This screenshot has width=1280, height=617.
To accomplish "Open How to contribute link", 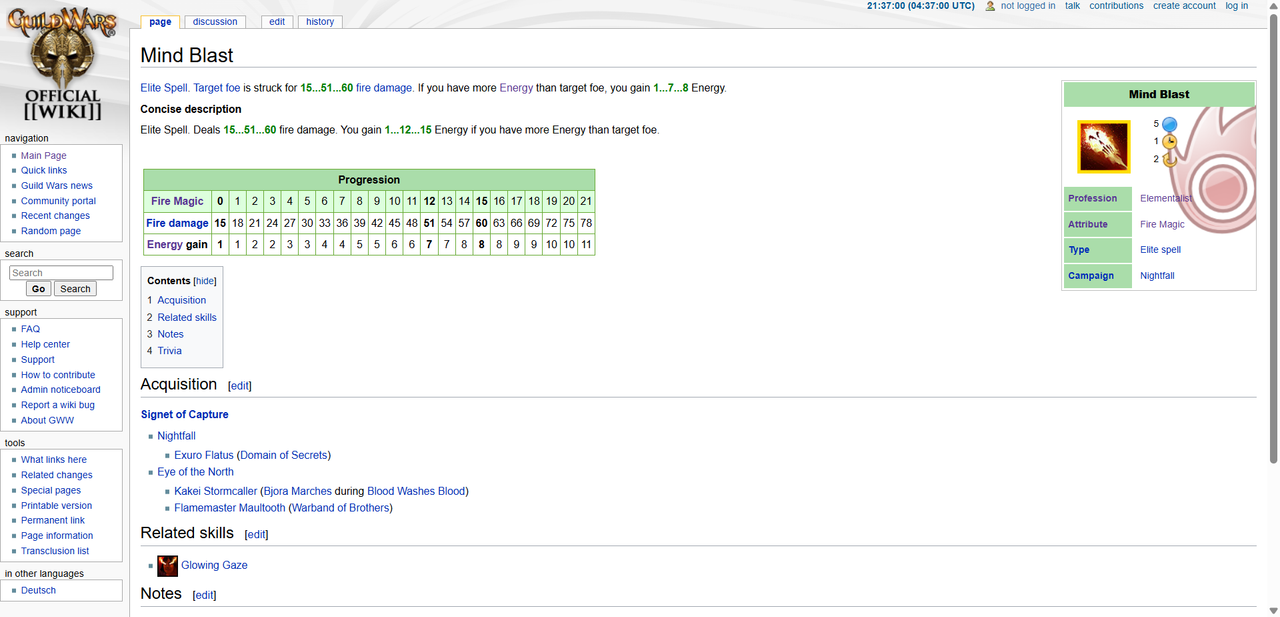I will click(x=58, y=375).
